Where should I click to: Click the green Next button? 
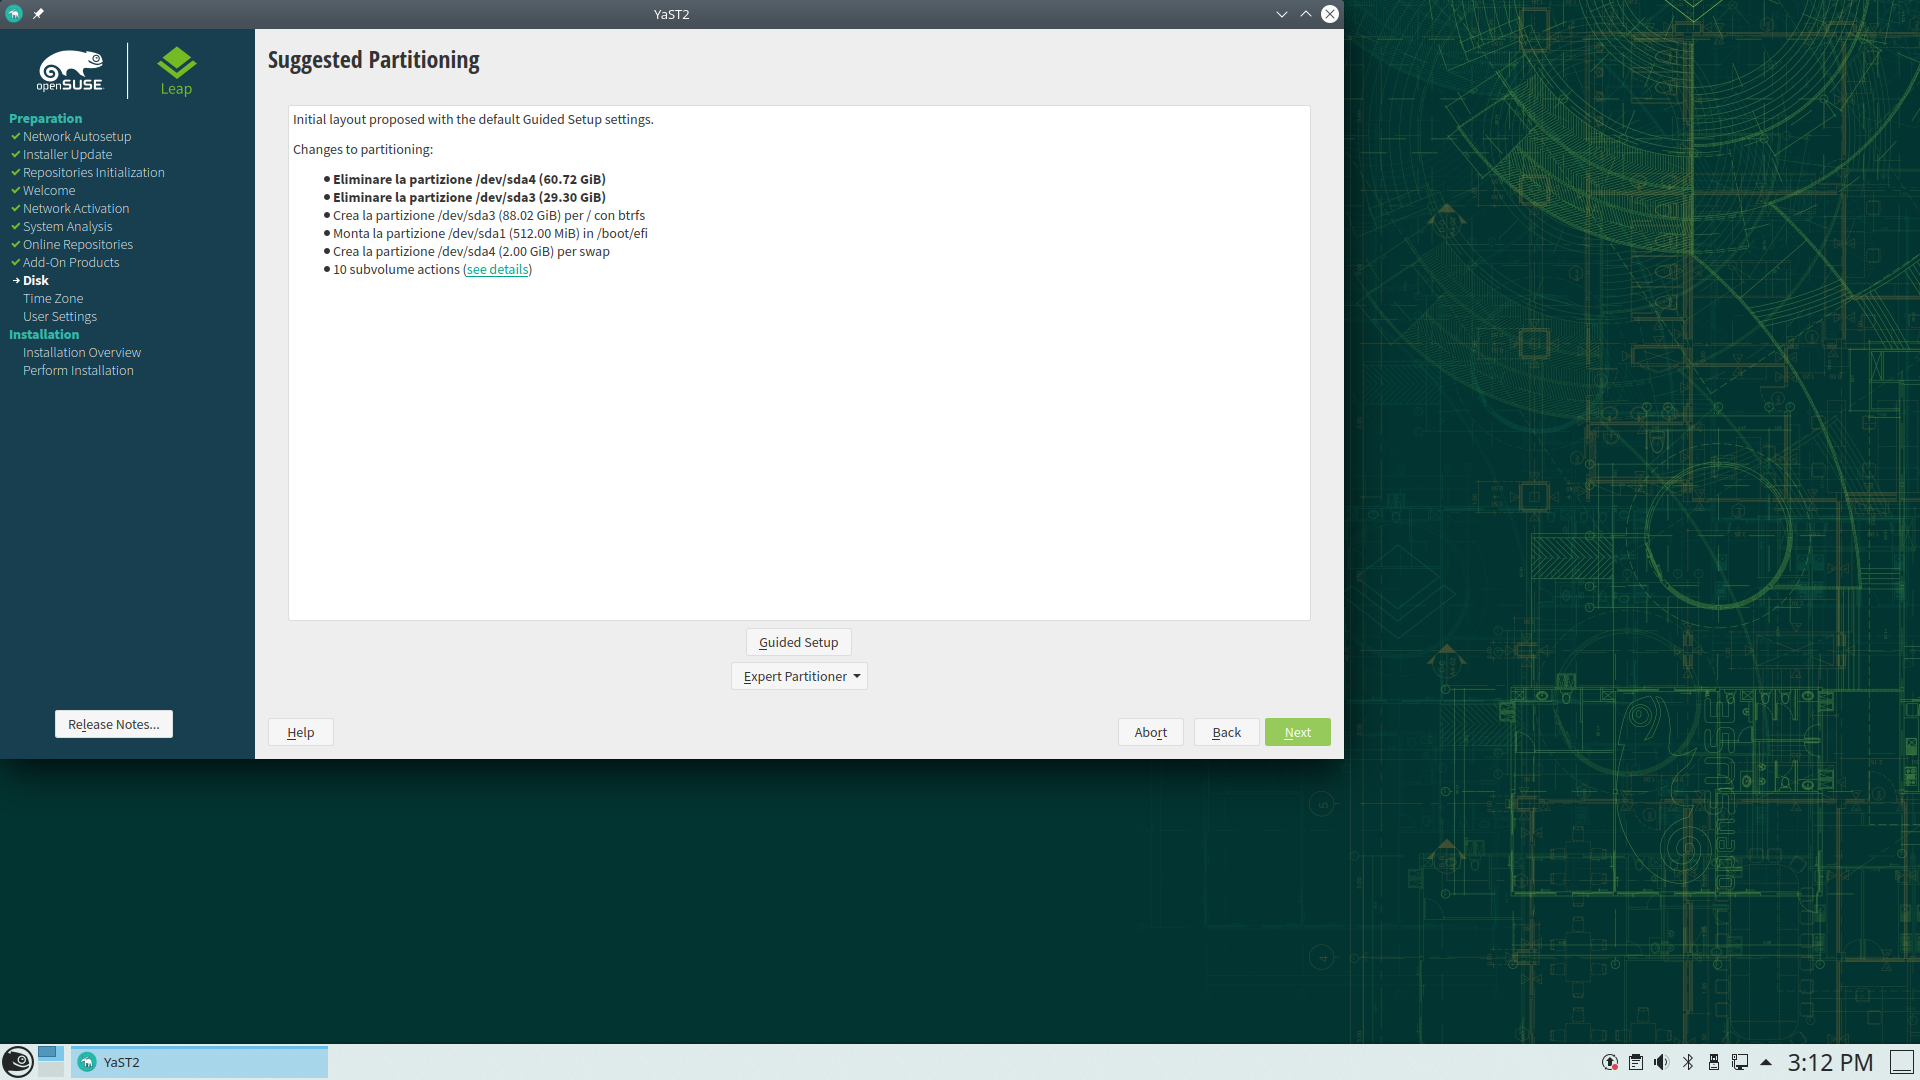1297,732
